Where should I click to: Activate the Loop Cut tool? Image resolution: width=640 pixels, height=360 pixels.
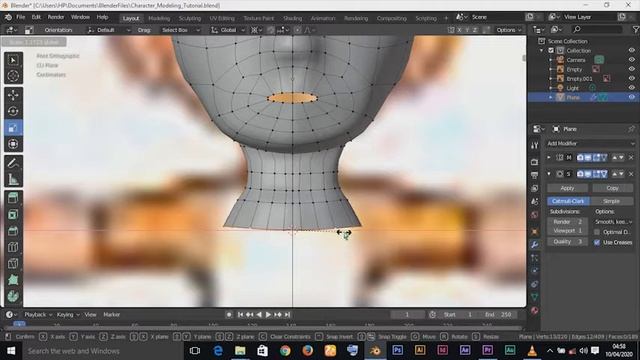[x=13, y=247]
